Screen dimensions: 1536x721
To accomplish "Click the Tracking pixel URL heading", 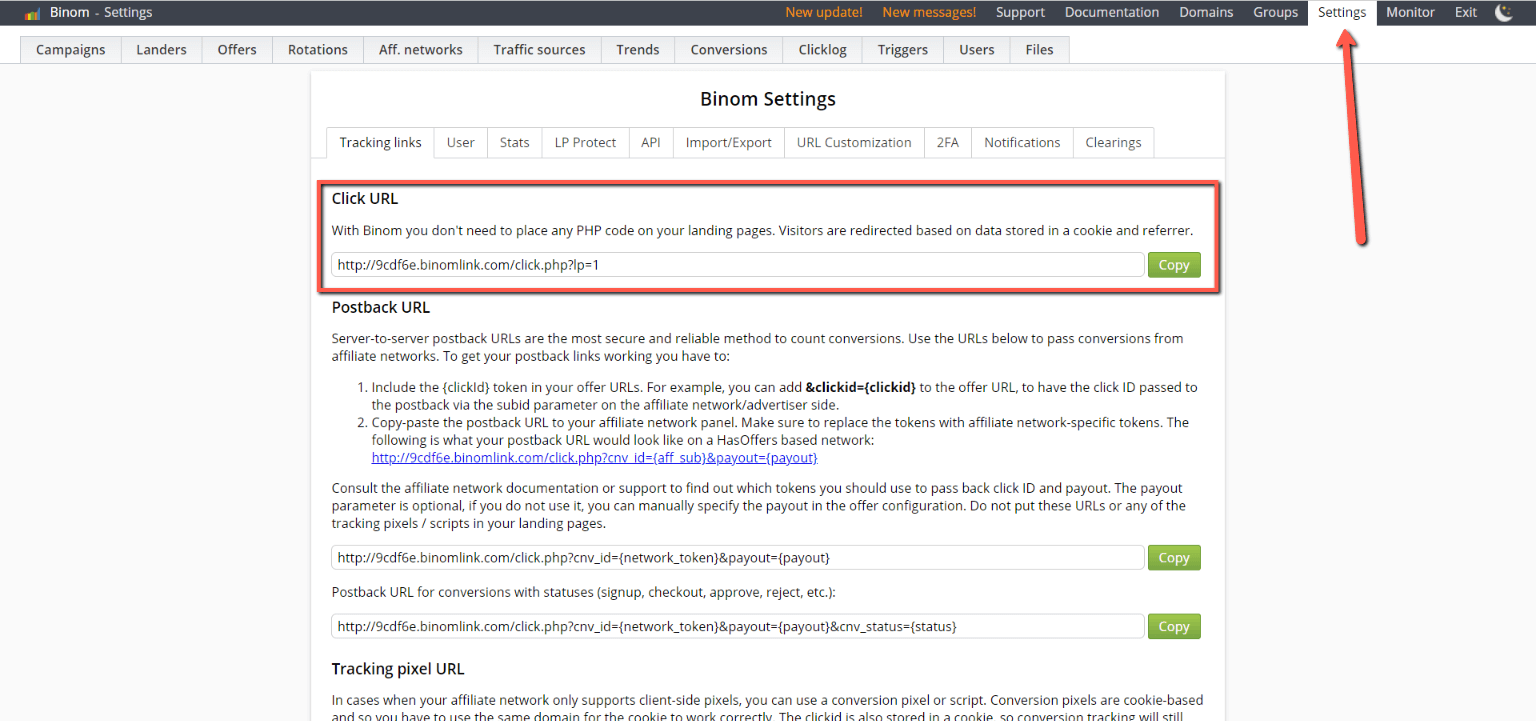I will click(398, 668).
